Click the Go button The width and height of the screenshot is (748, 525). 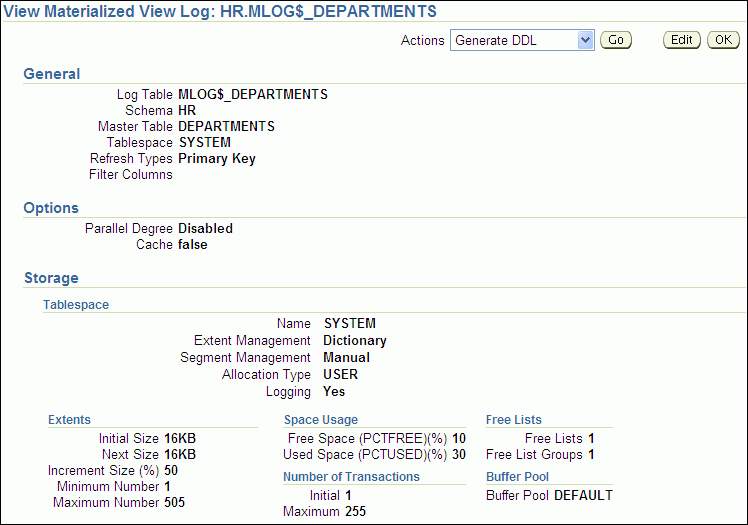(x=615, y=40)
